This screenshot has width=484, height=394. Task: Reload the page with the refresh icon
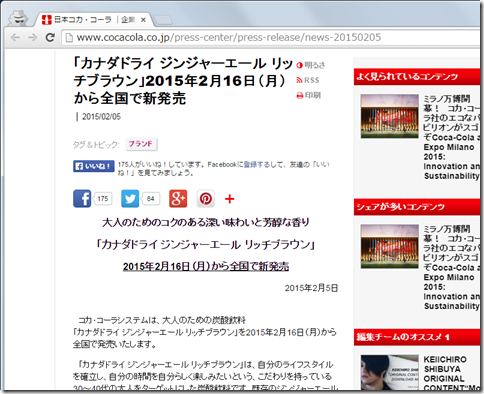tap(50, 37)
